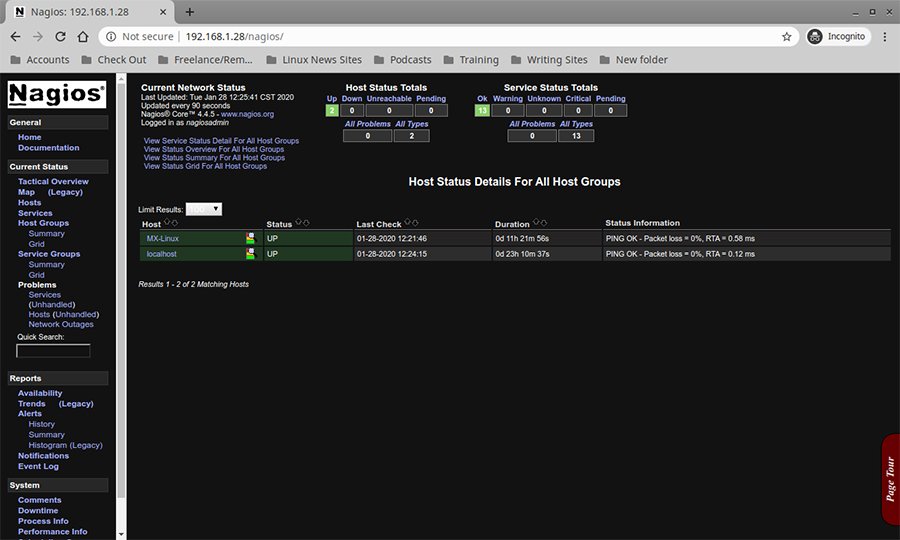
Task: Click the Quick Search input field
Action: pyautogui.click(x=53, y=351)
